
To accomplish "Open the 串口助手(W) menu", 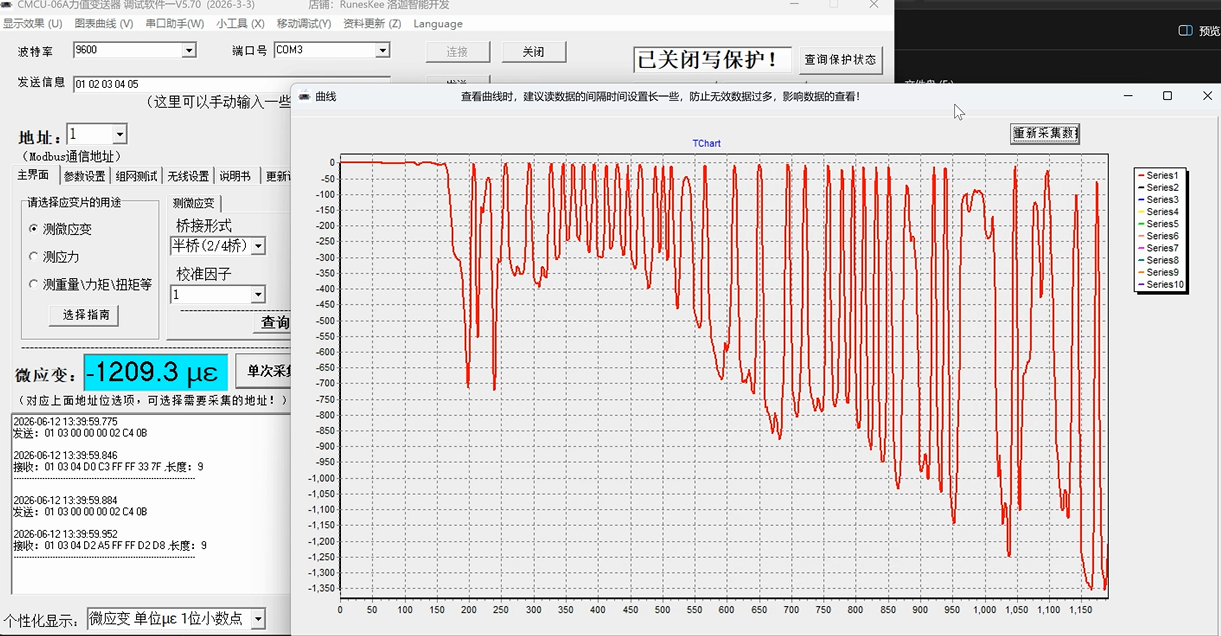I will coord(175,23).
